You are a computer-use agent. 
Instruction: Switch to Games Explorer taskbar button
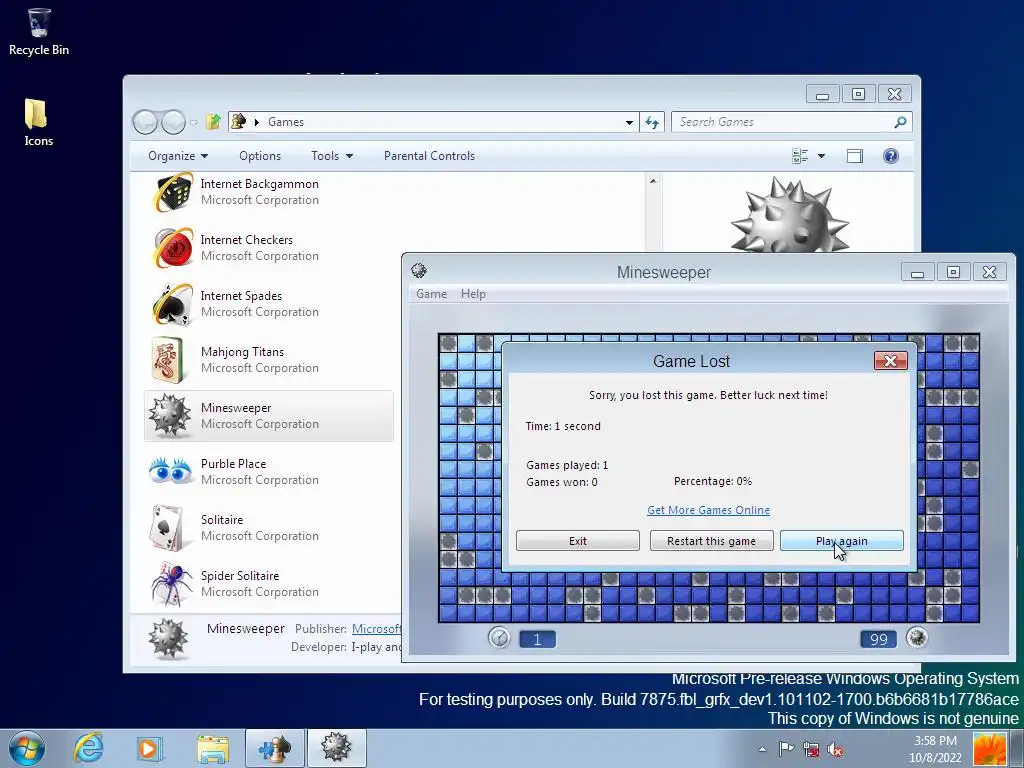(x=275, y=748)
